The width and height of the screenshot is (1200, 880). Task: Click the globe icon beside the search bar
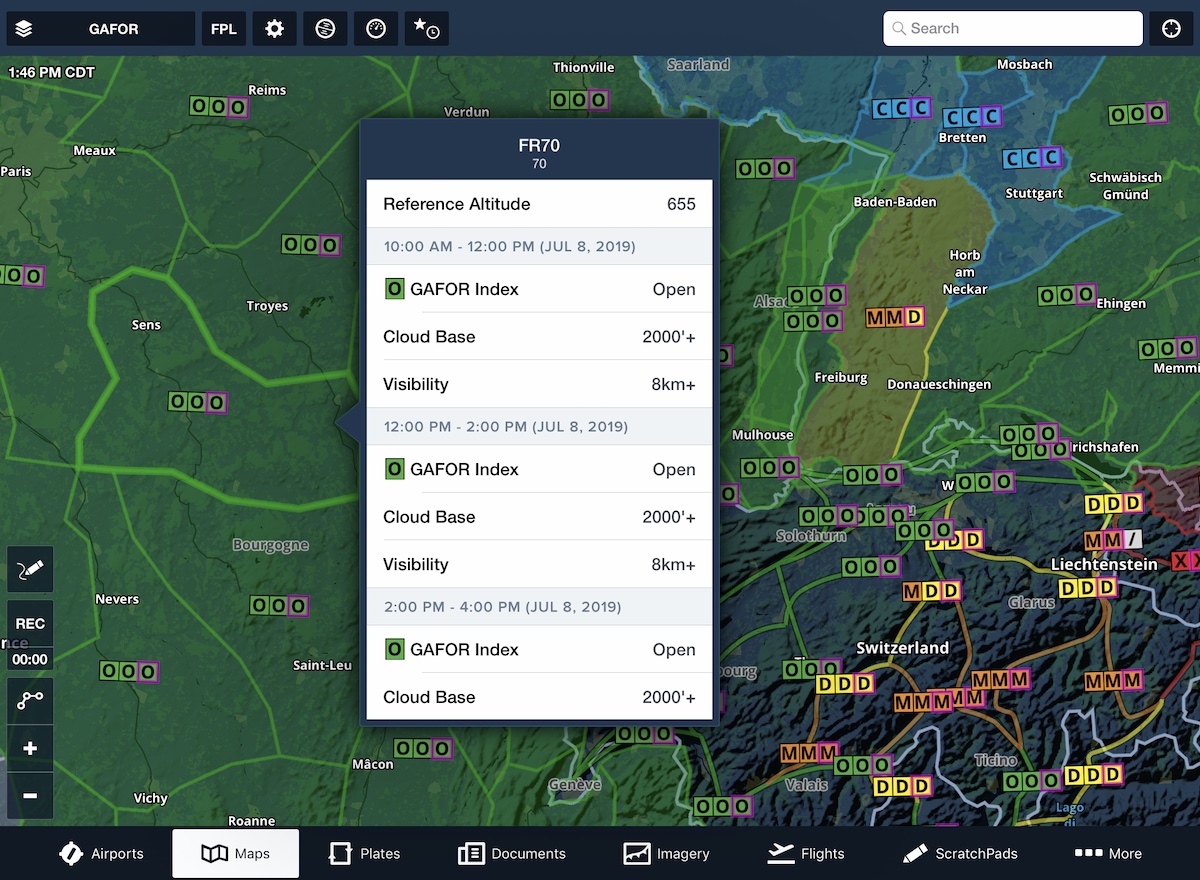pyautogui.click(x=1170, y=28)
